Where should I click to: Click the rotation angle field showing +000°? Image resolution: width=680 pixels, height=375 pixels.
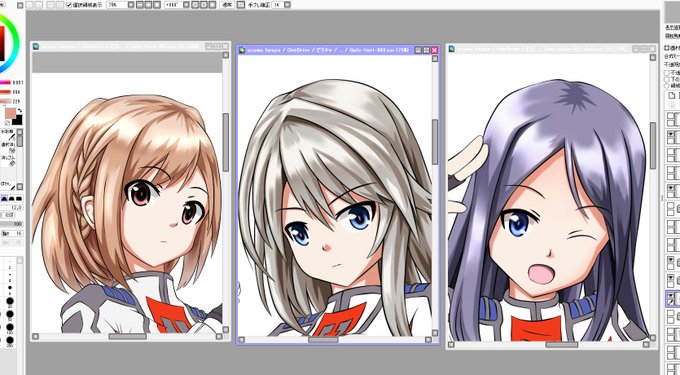[173, 5]
